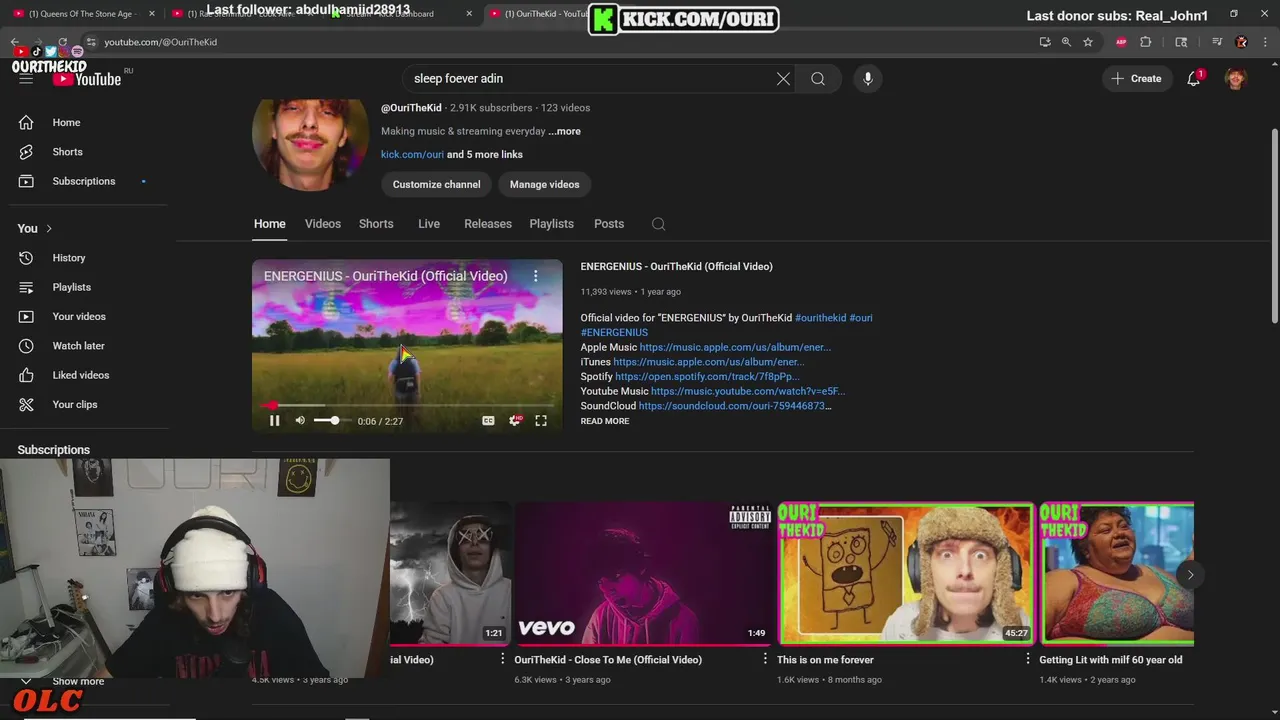Click Customize channel button
1280x720 pixels.
pyautogui.click(x=436, y=184)
